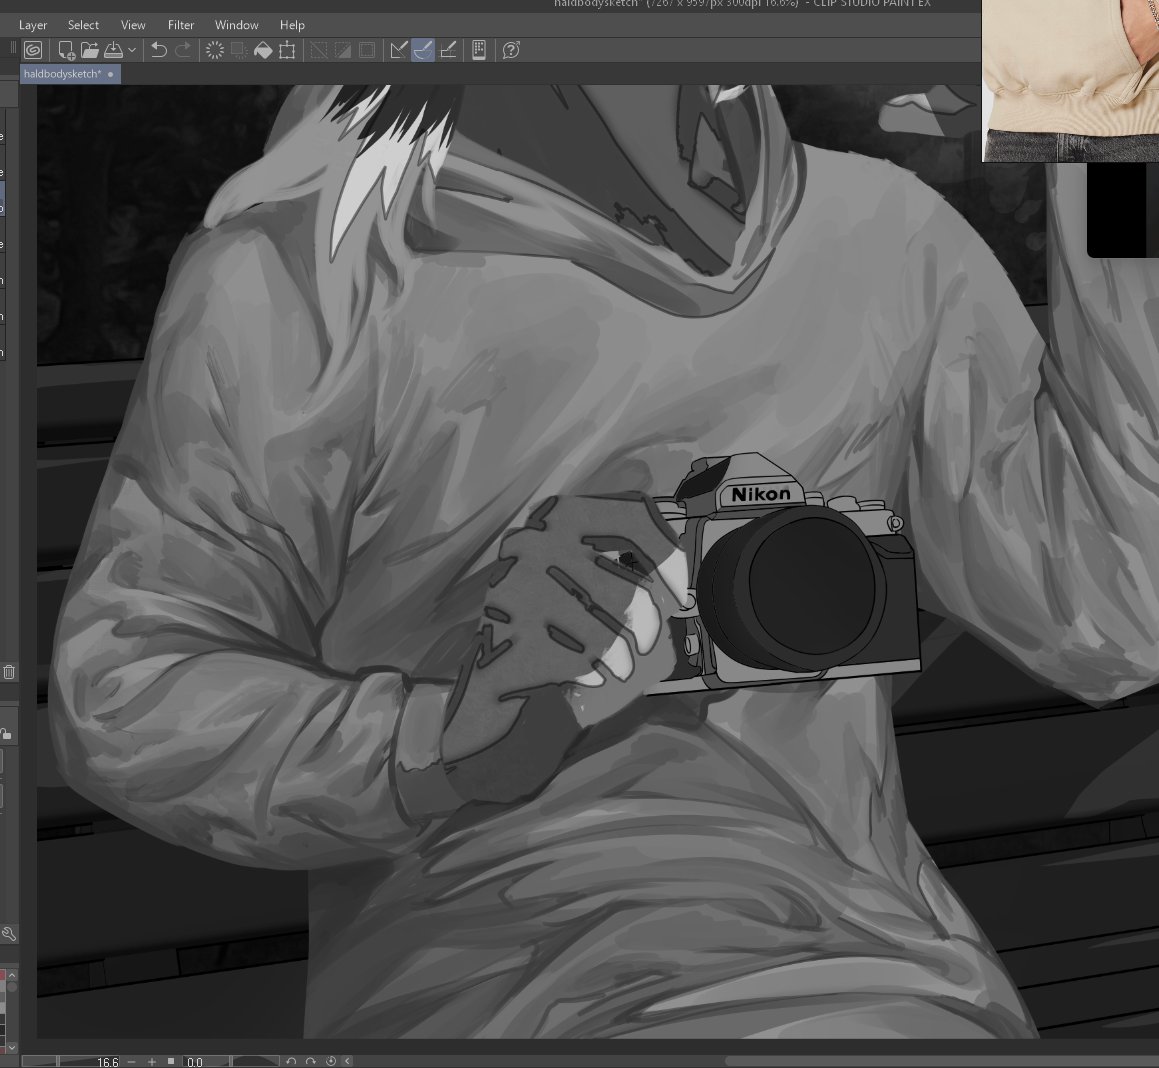Screen dimensions: 1159x1068
Task: Toggle Show selection border icon
Action: tap(367, 50)
